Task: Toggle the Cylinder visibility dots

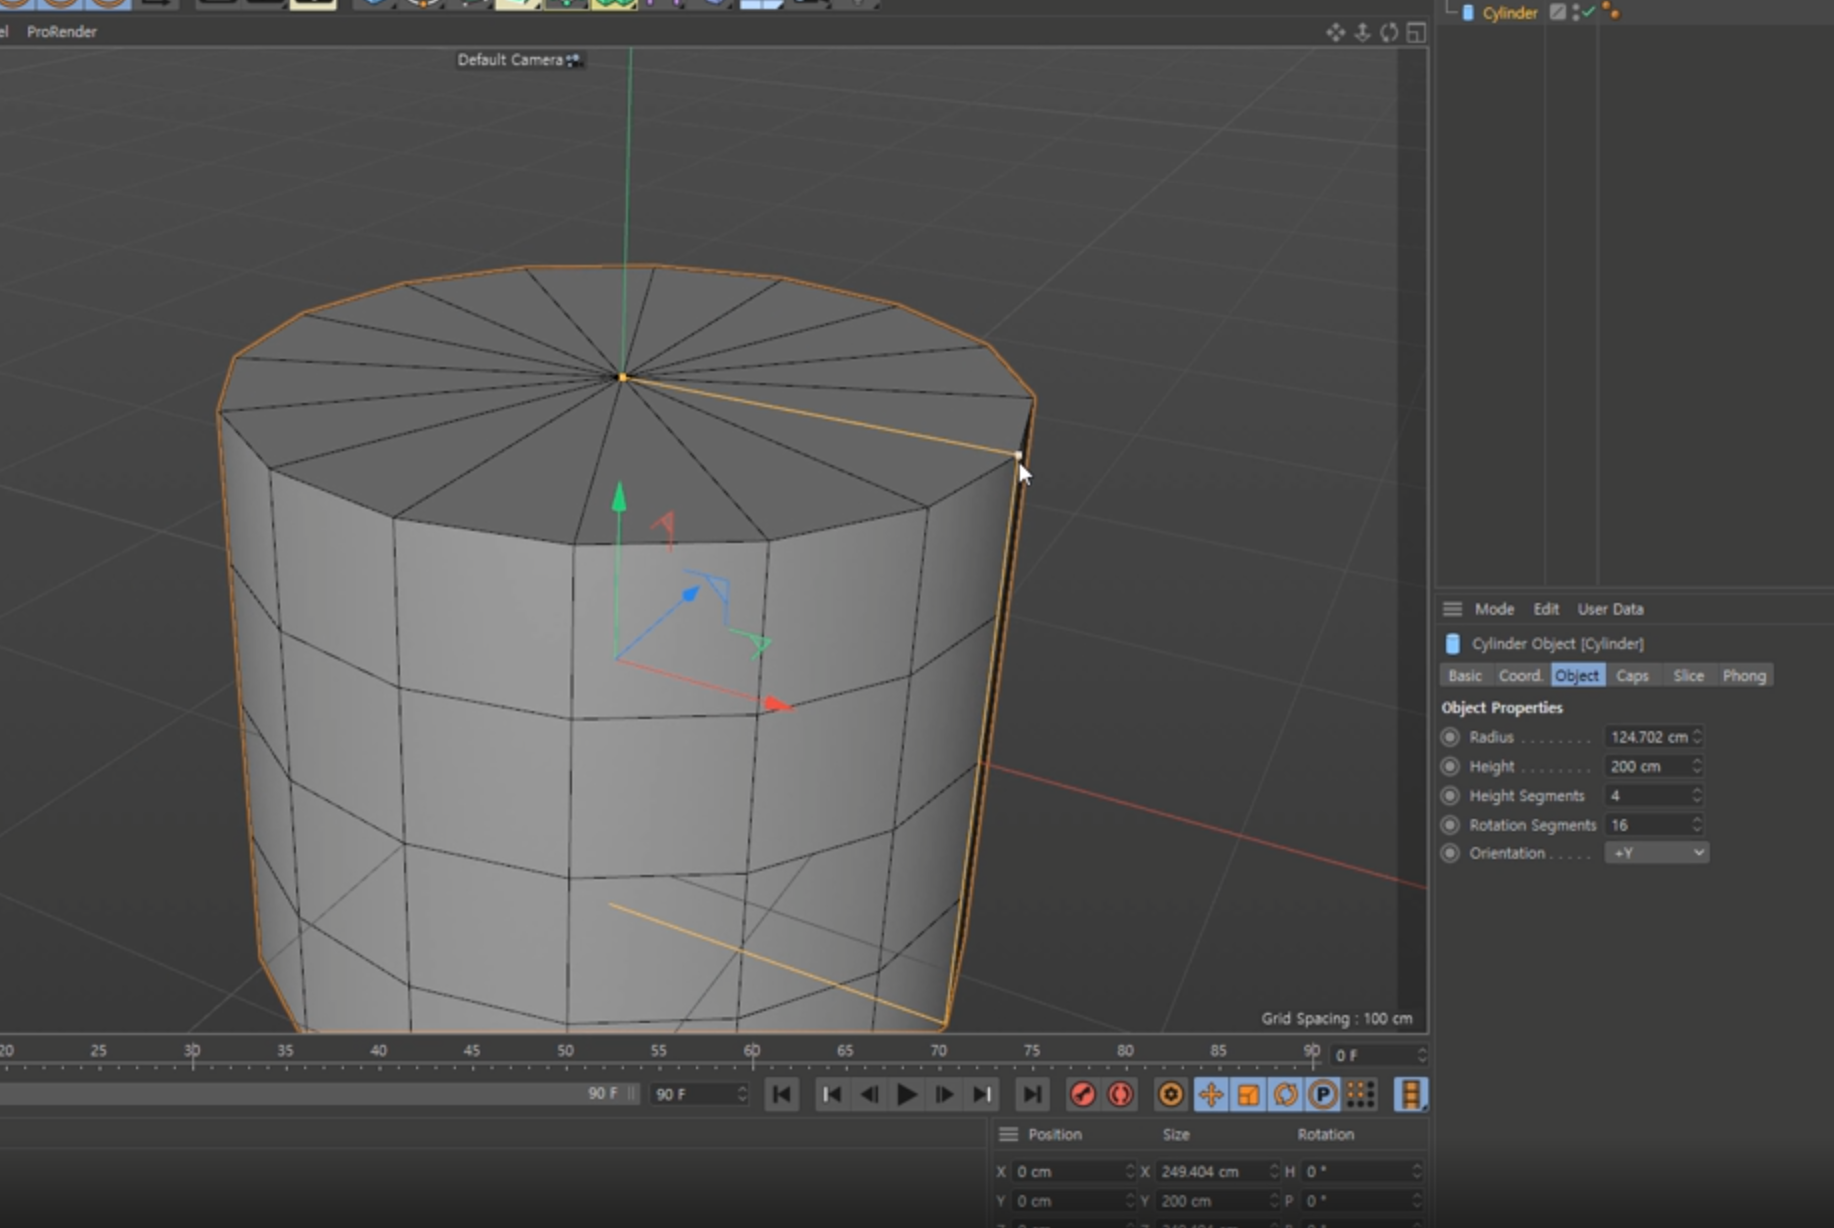Action: tap(1576, 12)
